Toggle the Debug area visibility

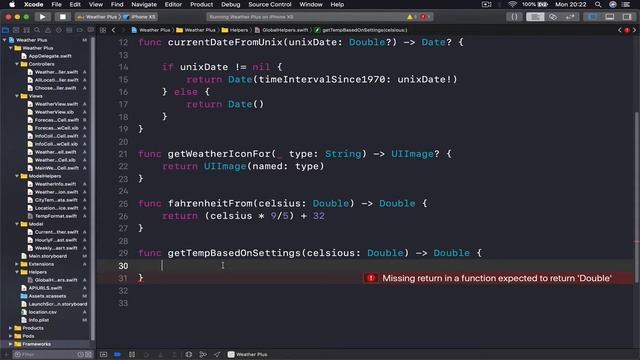(609, 17)
